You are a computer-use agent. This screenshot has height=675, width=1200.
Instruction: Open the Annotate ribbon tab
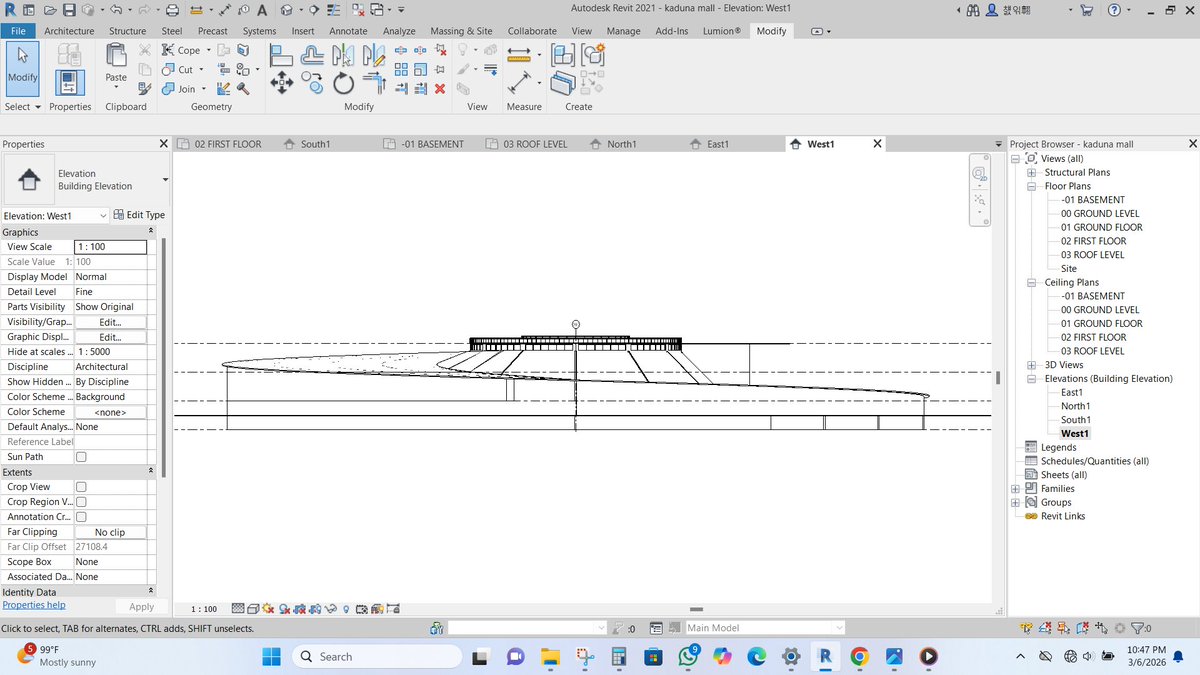tap(348, 31)
